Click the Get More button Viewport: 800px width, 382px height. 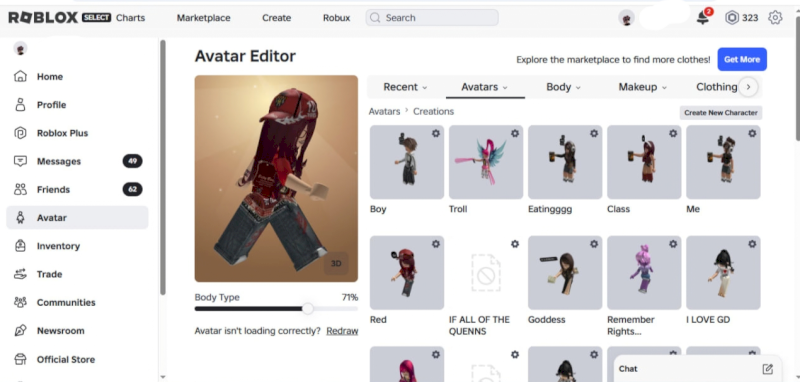[742, 59]
